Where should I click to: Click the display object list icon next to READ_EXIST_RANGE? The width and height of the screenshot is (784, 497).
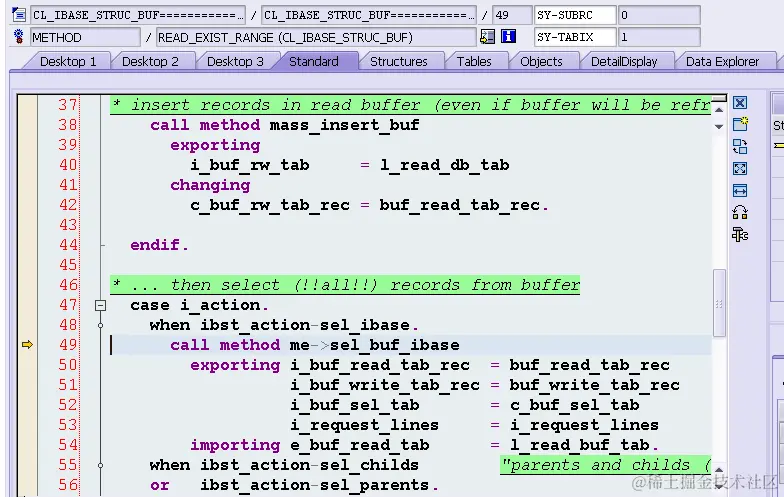[488, 36]
